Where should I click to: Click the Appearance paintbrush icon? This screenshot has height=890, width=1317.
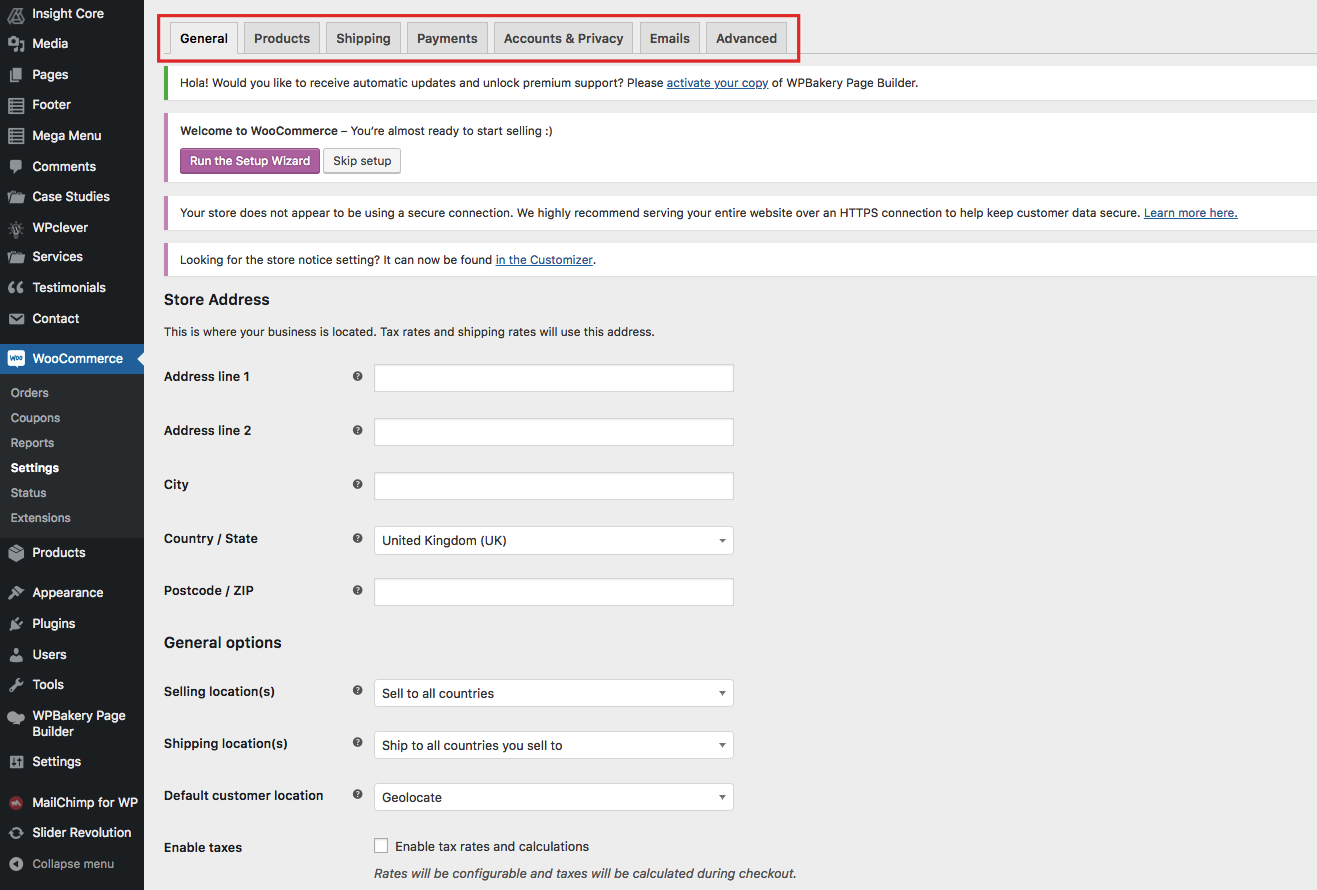[x=16, y=593]
